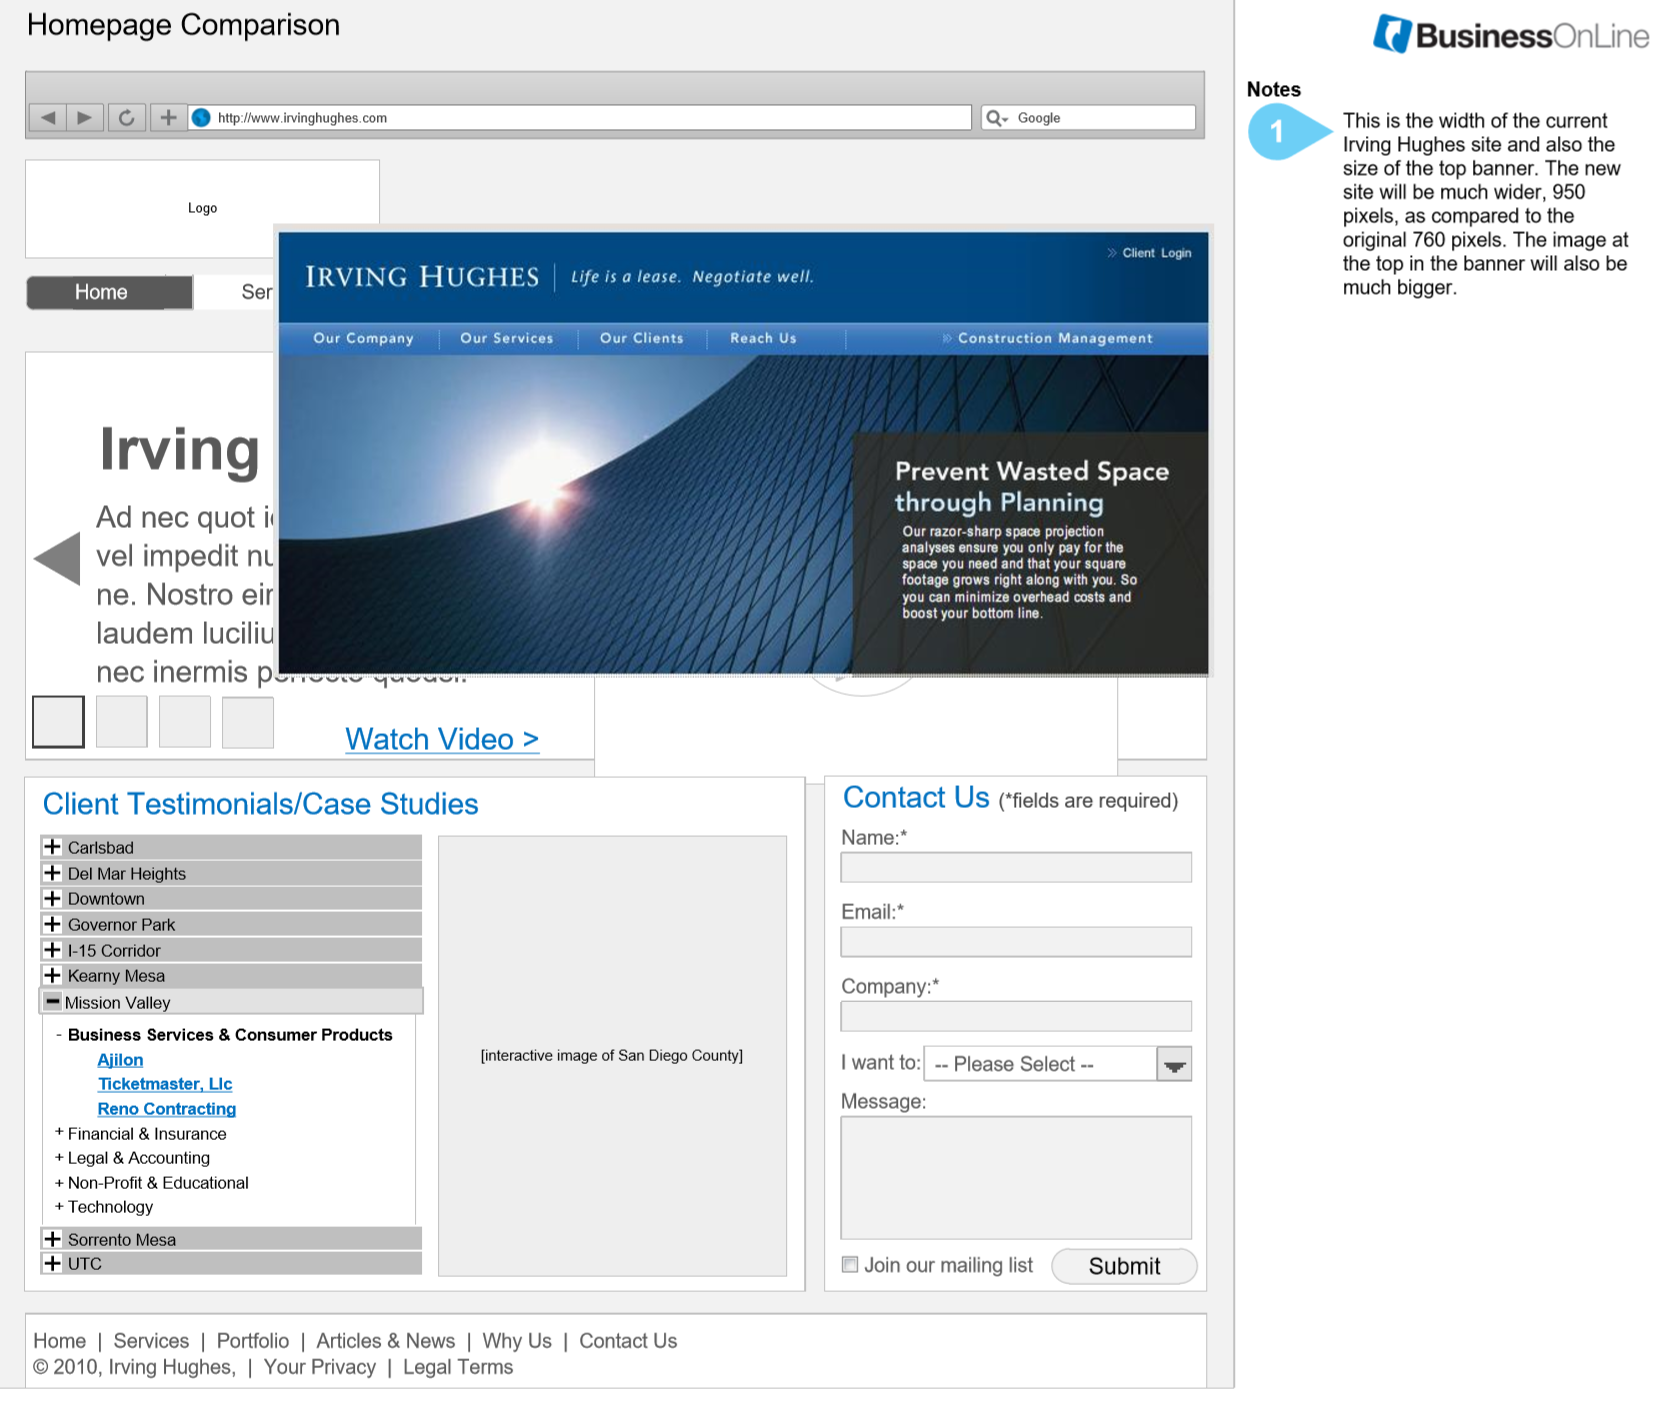Click footer Why Us link
Screen dimensions: 1680x1405
pos(517,1341)
